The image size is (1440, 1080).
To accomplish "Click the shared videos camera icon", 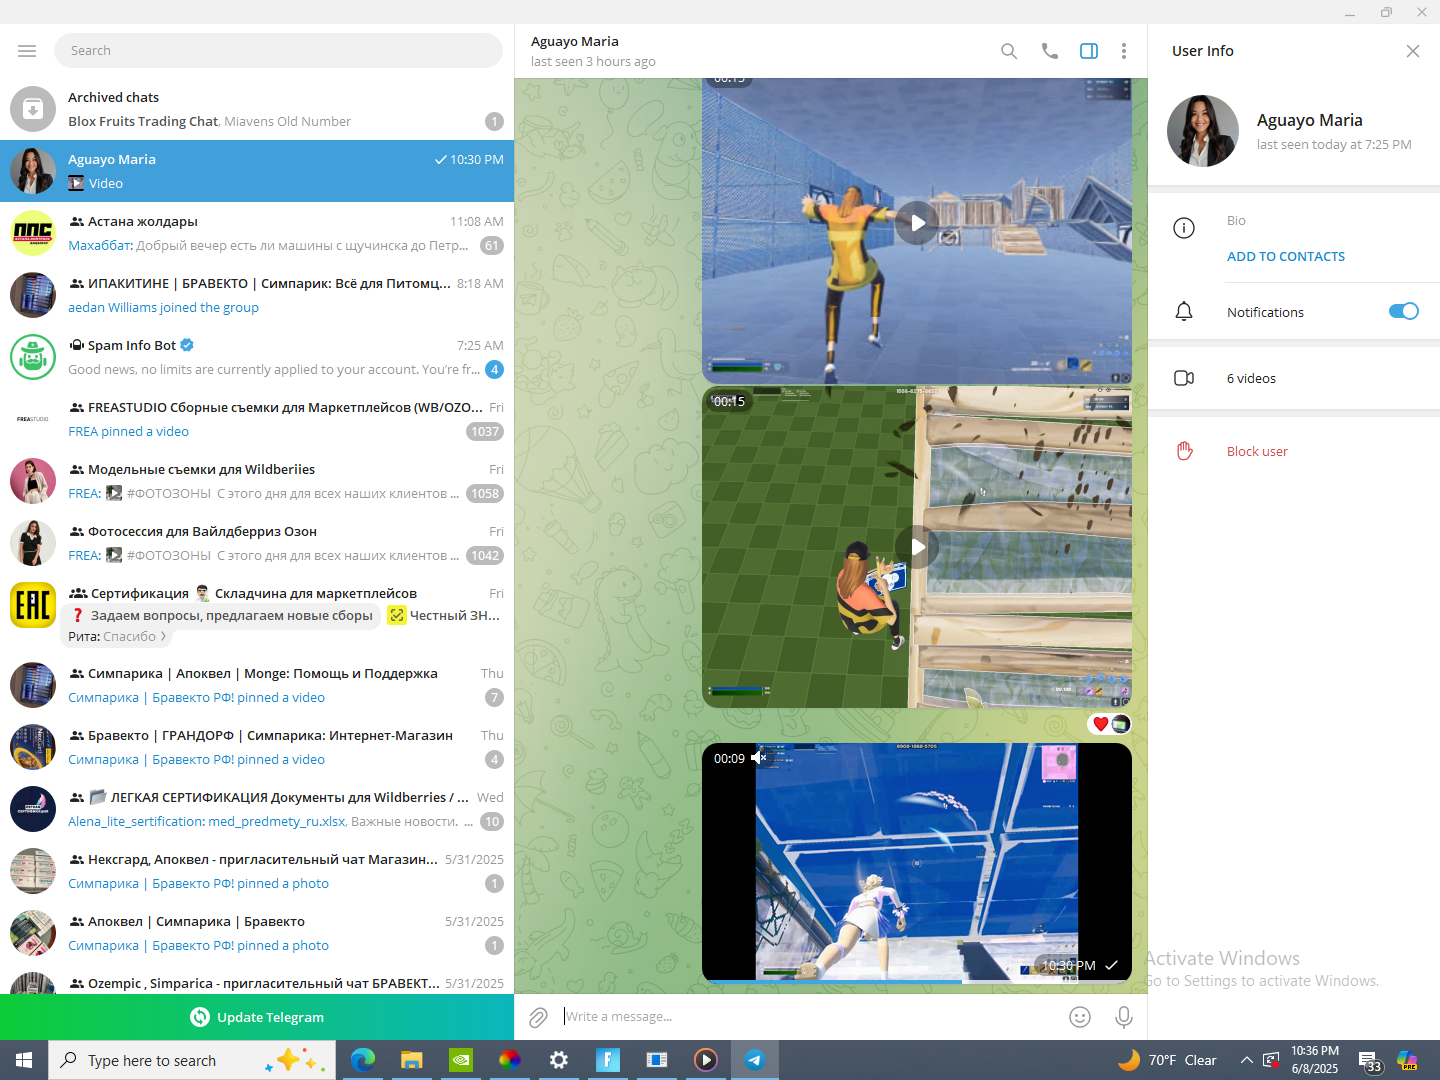I will 1184,378.
